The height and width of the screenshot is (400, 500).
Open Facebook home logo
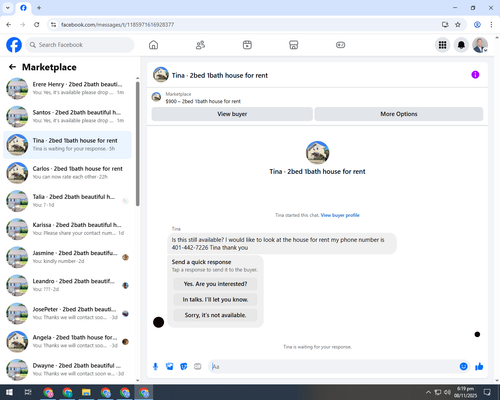pos(14,45)
